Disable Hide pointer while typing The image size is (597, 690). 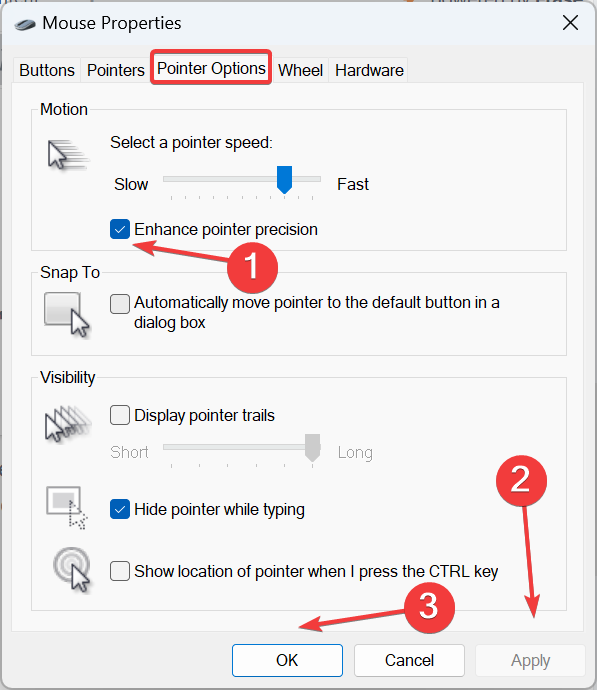(x=120, y=509)
